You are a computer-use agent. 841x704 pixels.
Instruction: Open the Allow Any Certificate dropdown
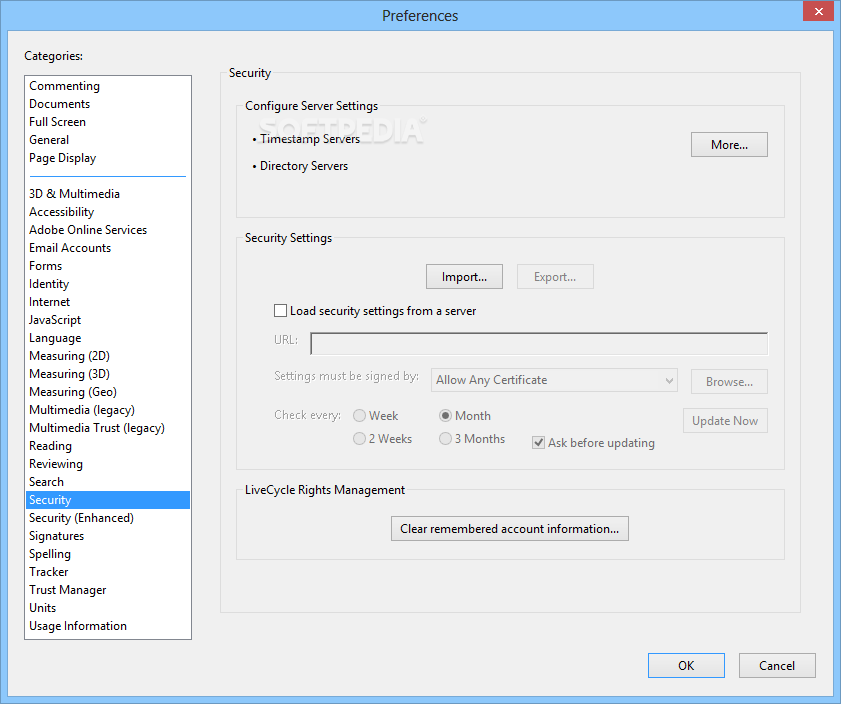554,380
